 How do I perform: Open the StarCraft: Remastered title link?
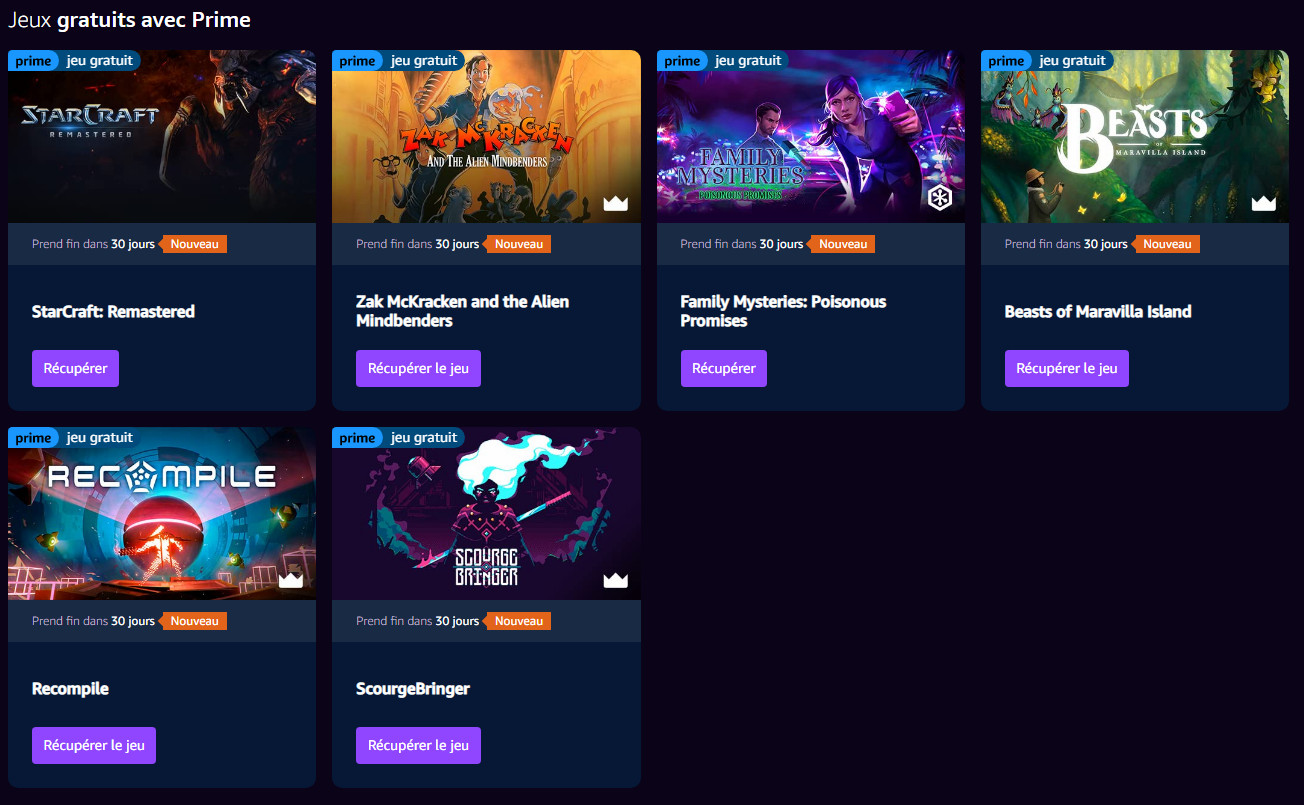click(113, 312)
